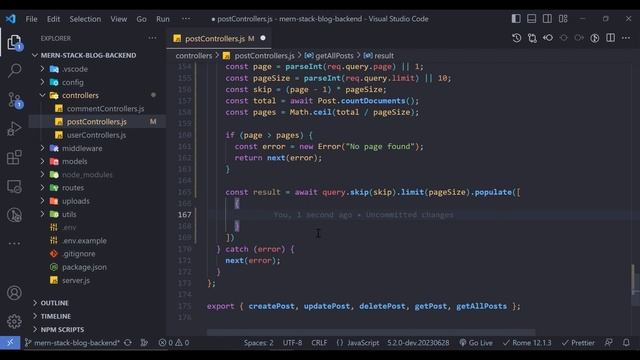Click the feedback icon in status bar

pos(609,342)
